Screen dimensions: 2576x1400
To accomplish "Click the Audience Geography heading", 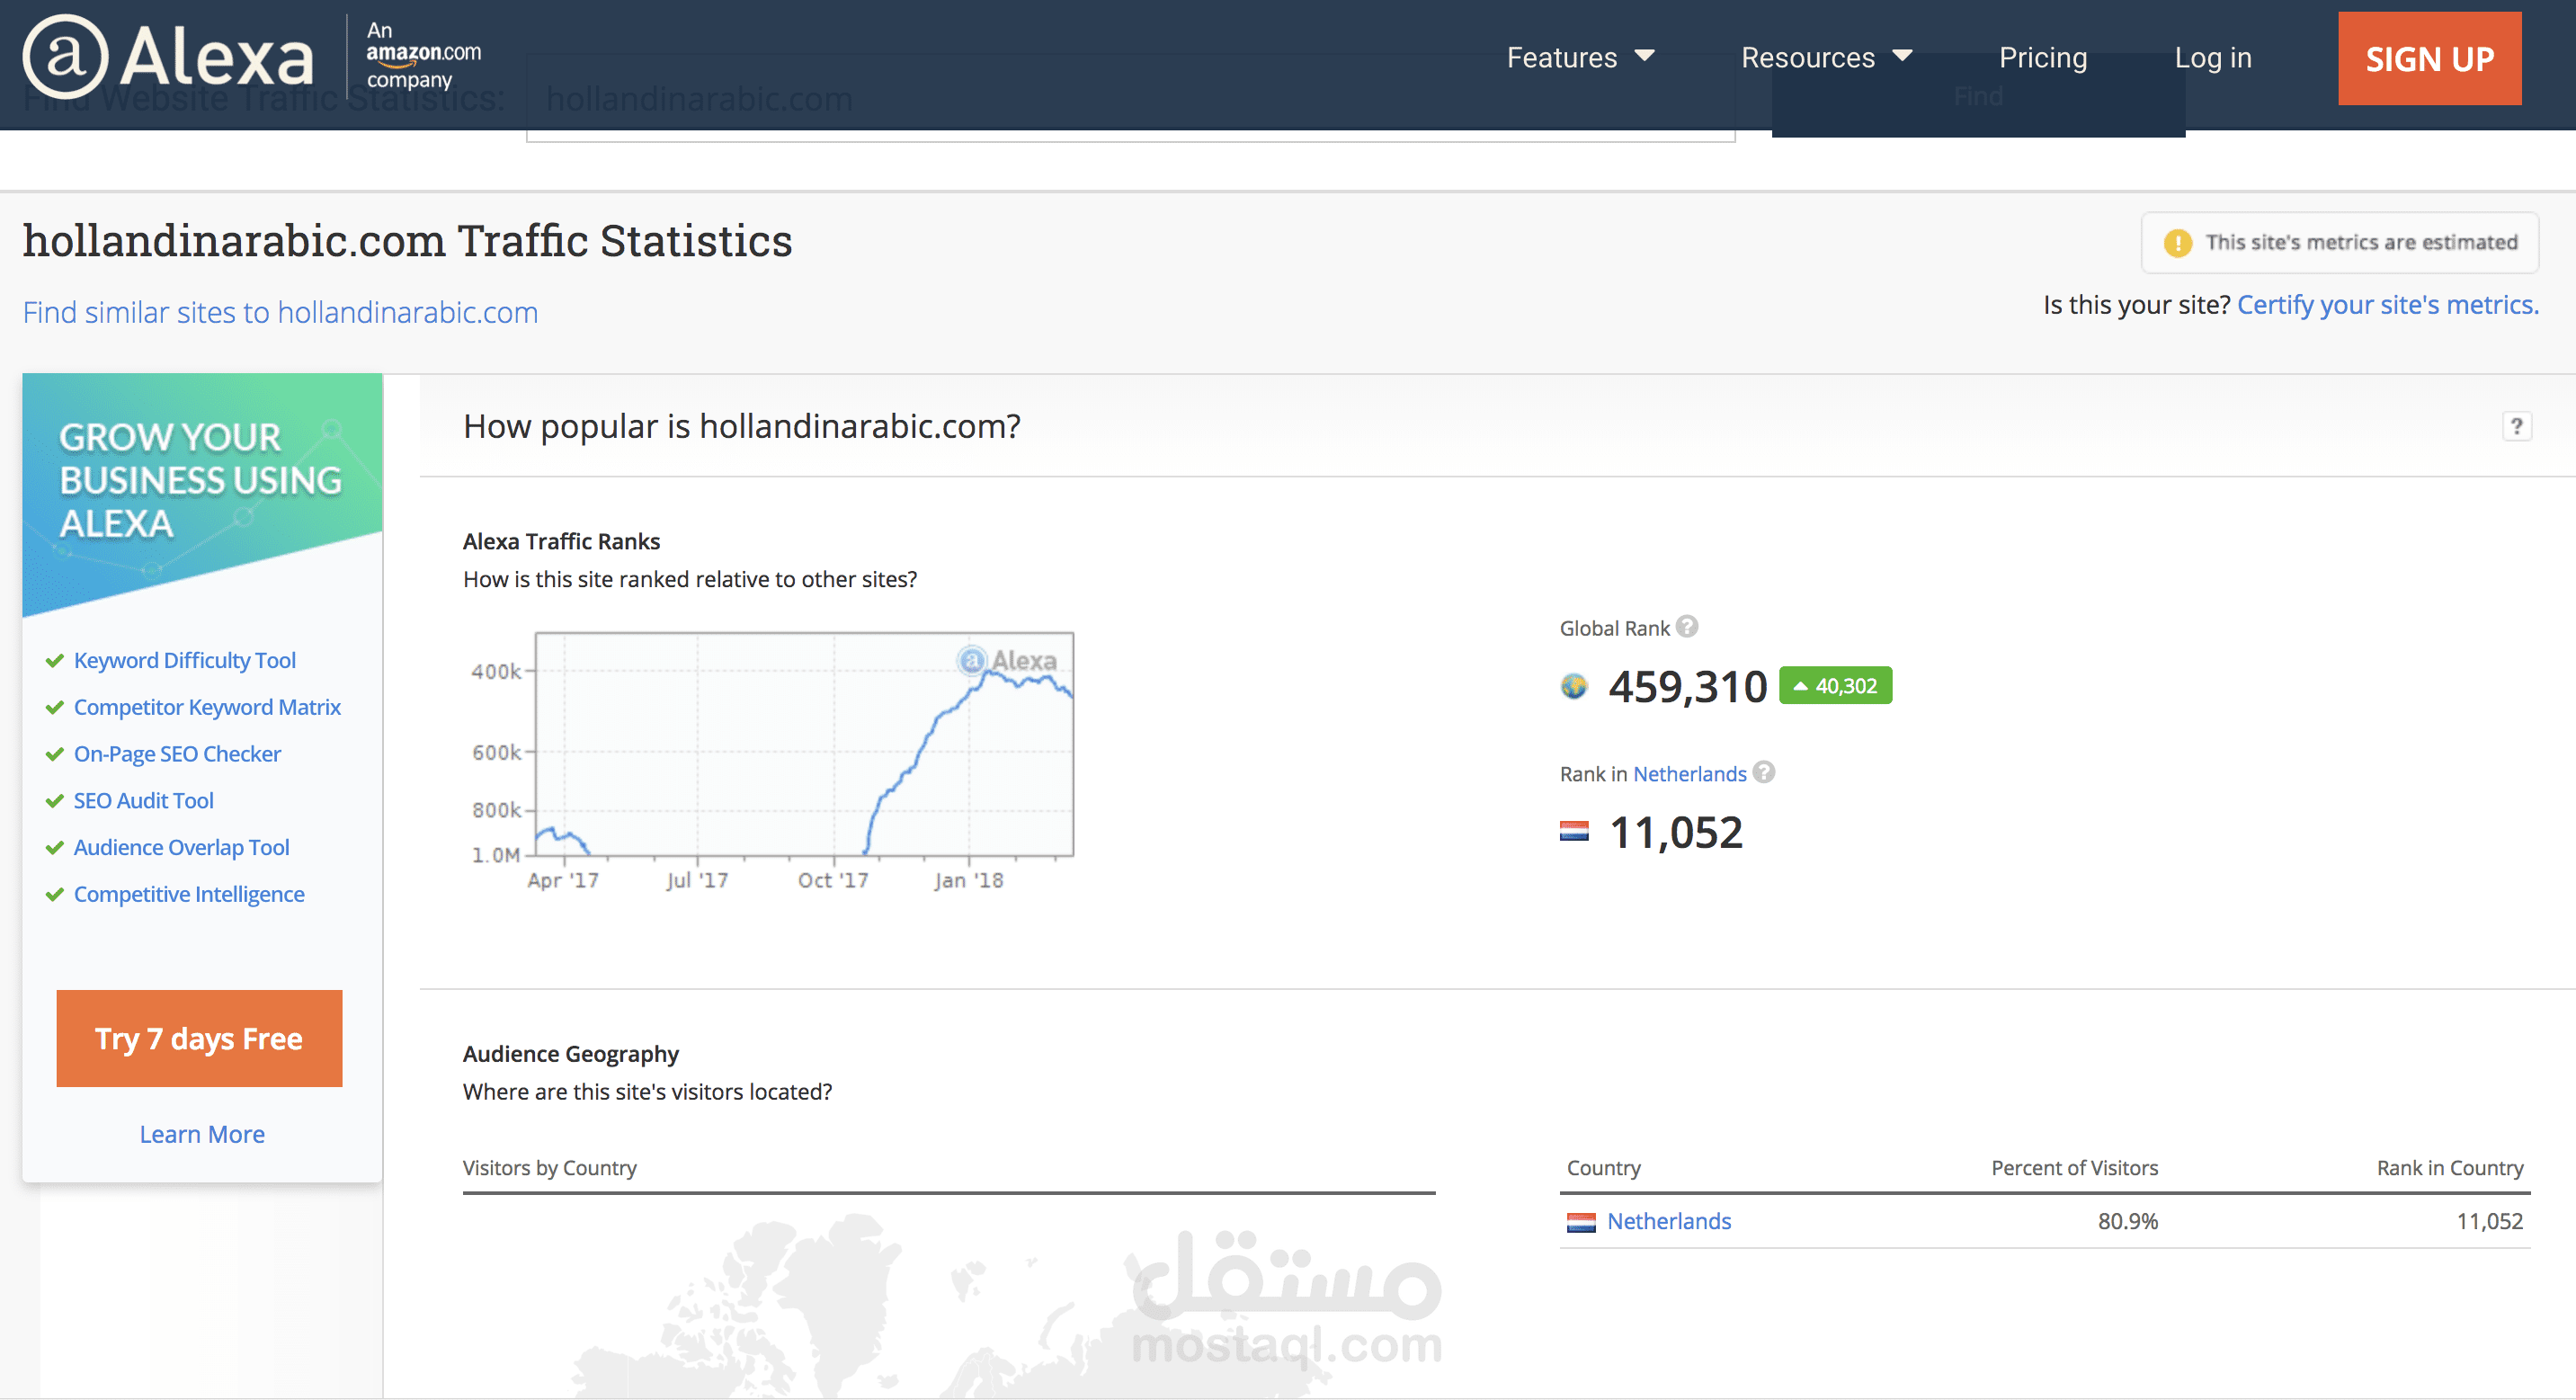I will 570,1054.
